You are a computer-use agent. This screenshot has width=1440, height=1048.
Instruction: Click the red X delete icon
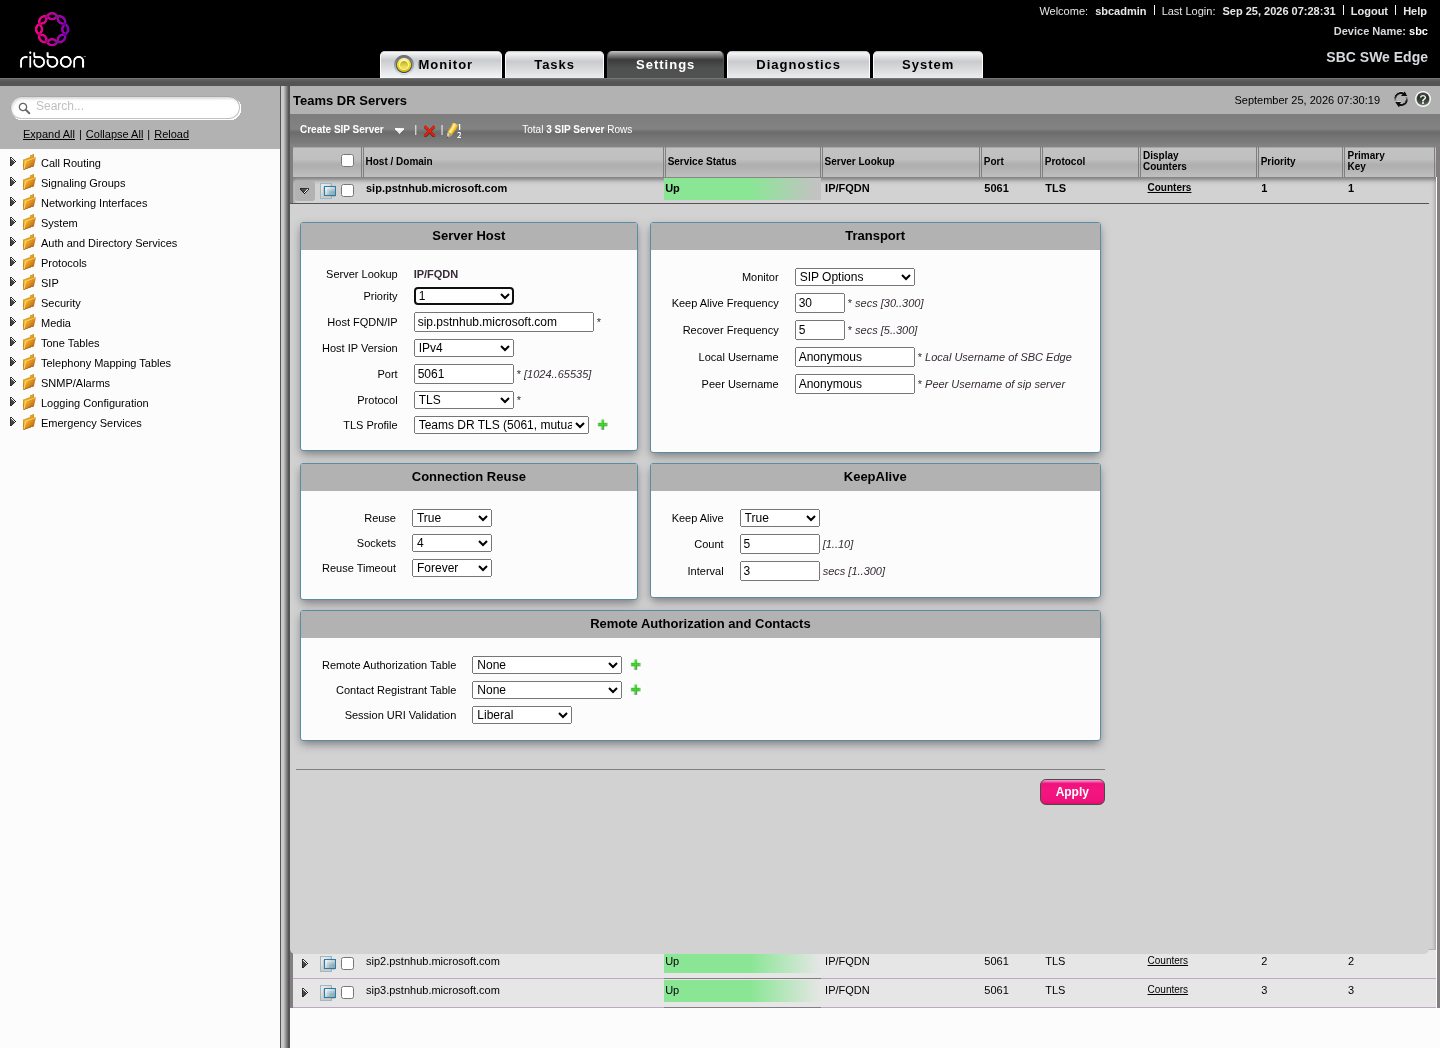(429, 131)
